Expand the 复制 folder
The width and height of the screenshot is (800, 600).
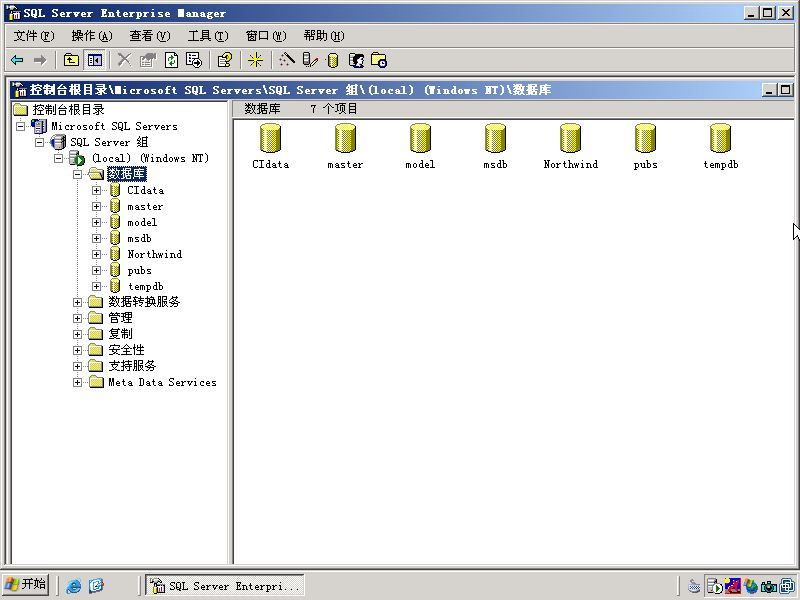78,334
